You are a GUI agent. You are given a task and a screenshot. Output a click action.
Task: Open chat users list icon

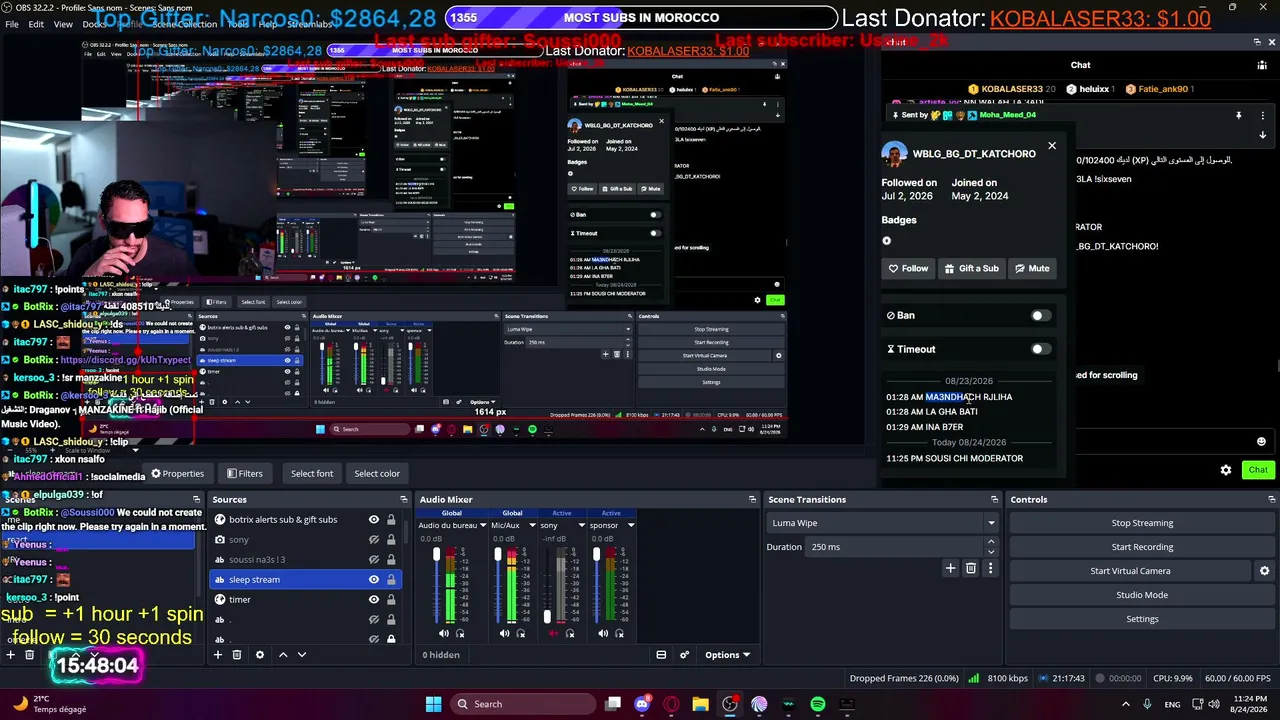click(x=1262, y=65)
